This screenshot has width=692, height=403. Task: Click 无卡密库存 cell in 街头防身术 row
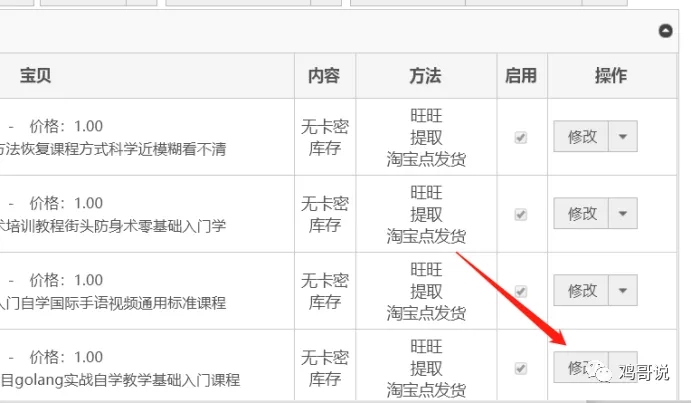click(325, 215)
